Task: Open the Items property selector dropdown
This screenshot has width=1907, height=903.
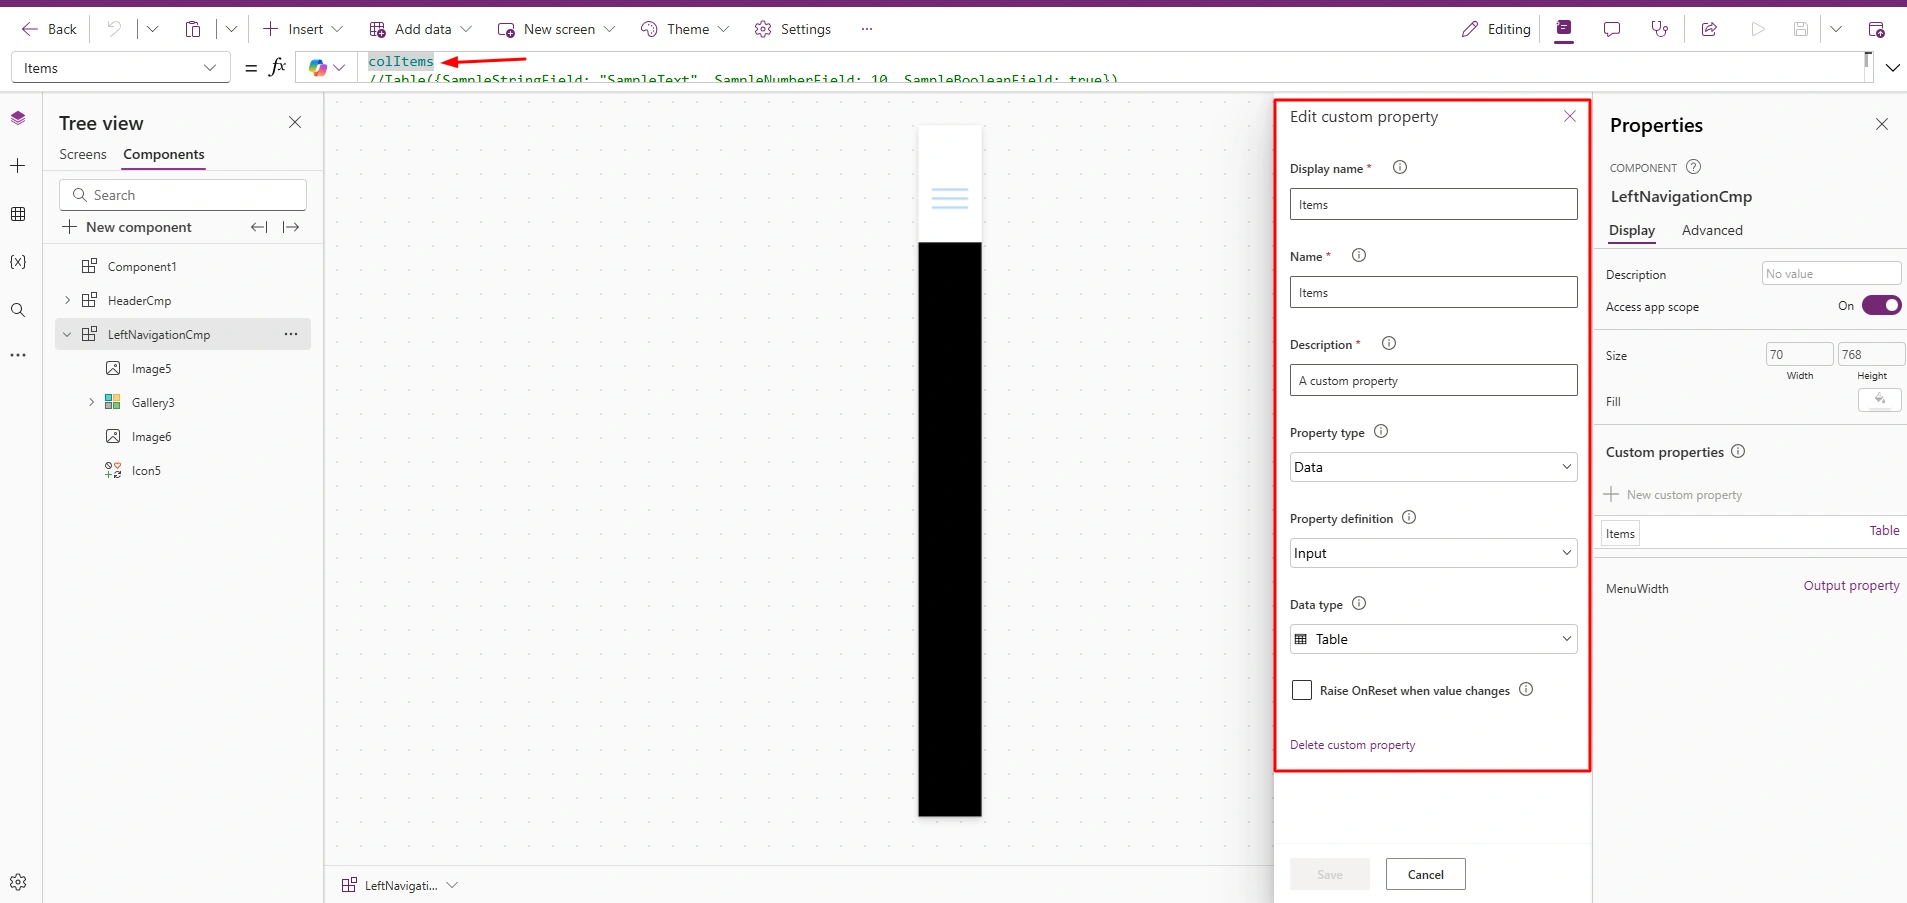Action: pyautogui.click(x=121, y=68)
